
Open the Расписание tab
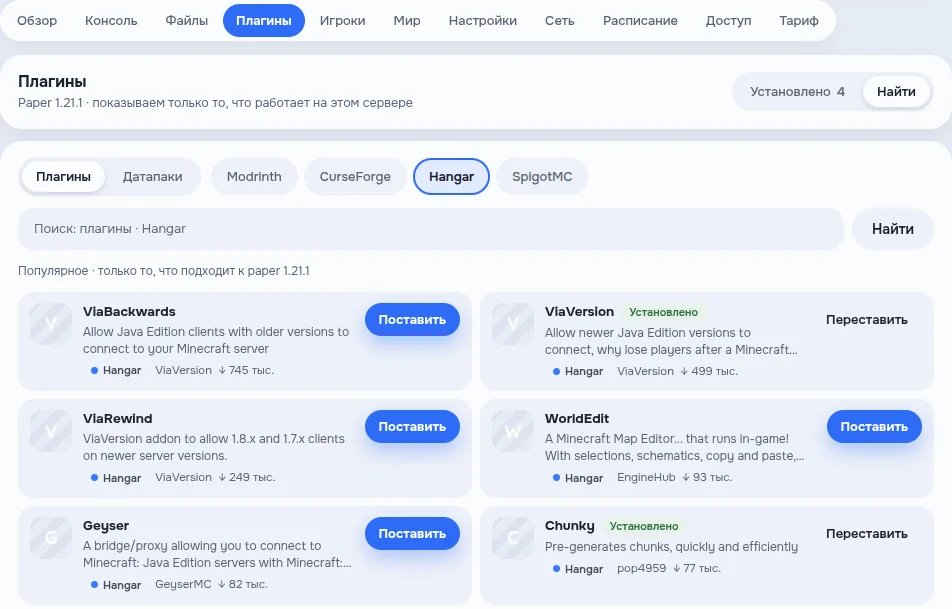[640, 21]
